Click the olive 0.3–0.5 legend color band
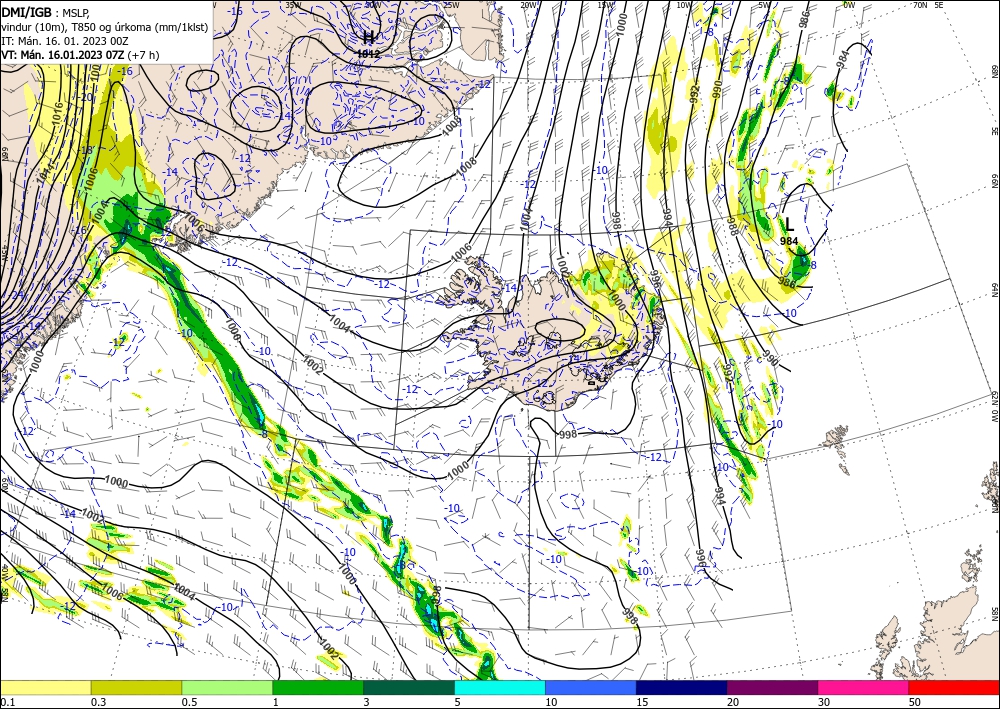Viewport: 1000px width, 709px height. tap(136, 687)
